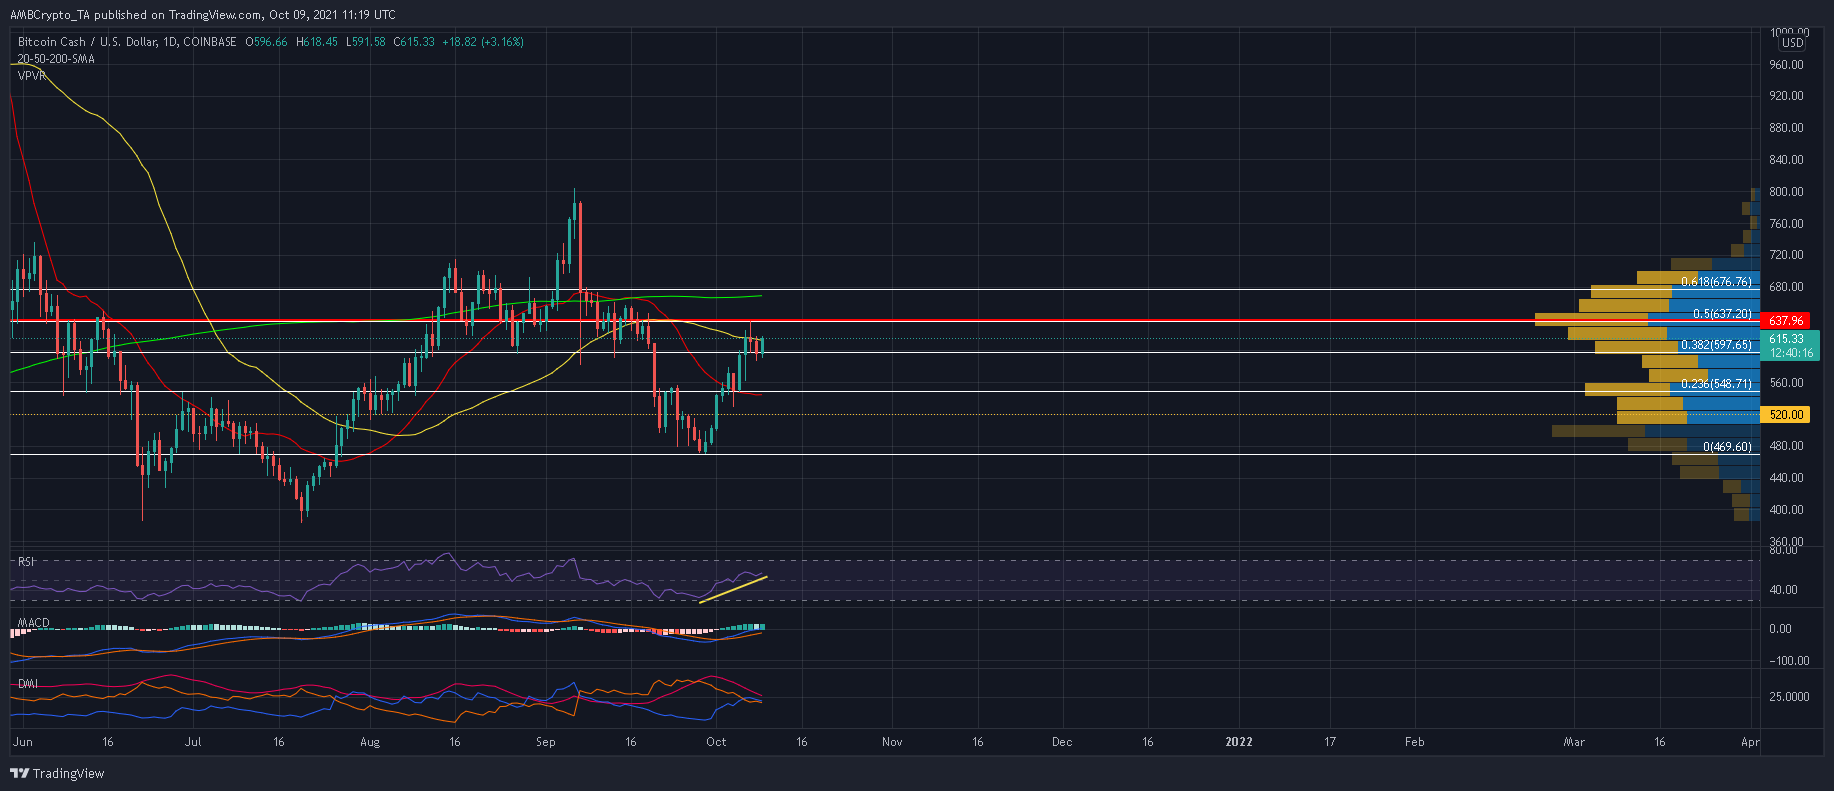Click the 20-50-200-SMA indicator label
The width and height of the screenshot is (1834, 791).
pyautogui.click(x=56, y=59)
